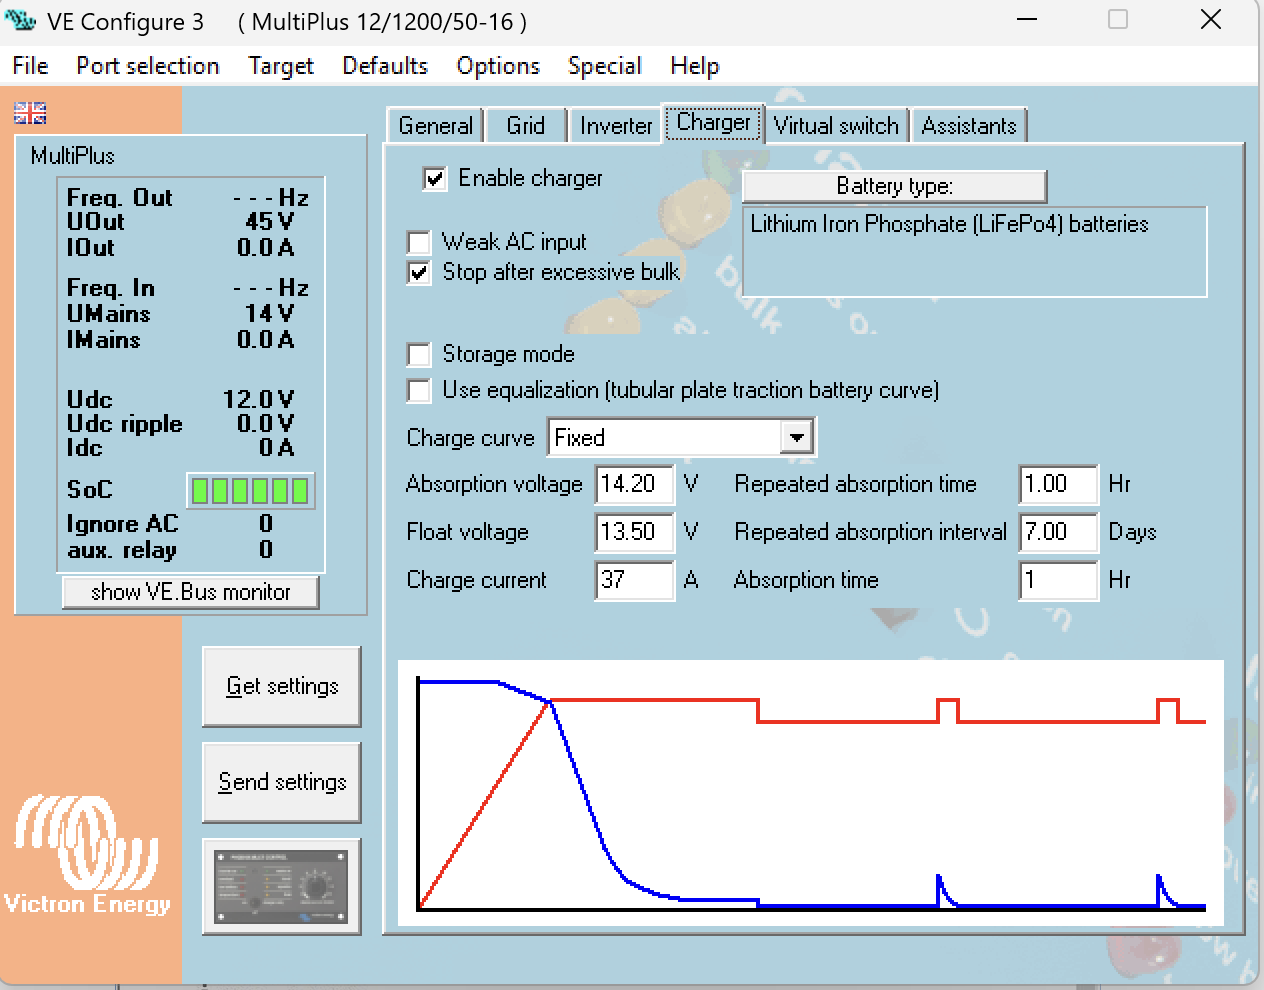
Task: Click the Ignore AC value
Action: (x=266, y=524)
